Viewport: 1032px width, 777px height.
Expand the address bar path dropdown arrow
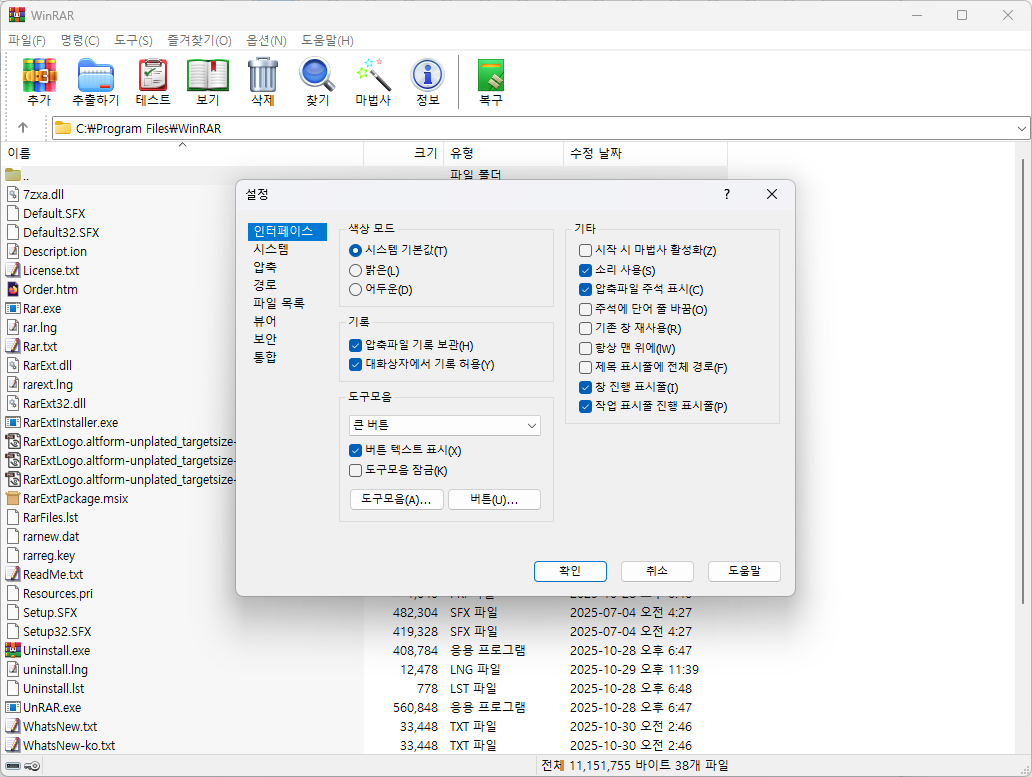pos(1021,128)
